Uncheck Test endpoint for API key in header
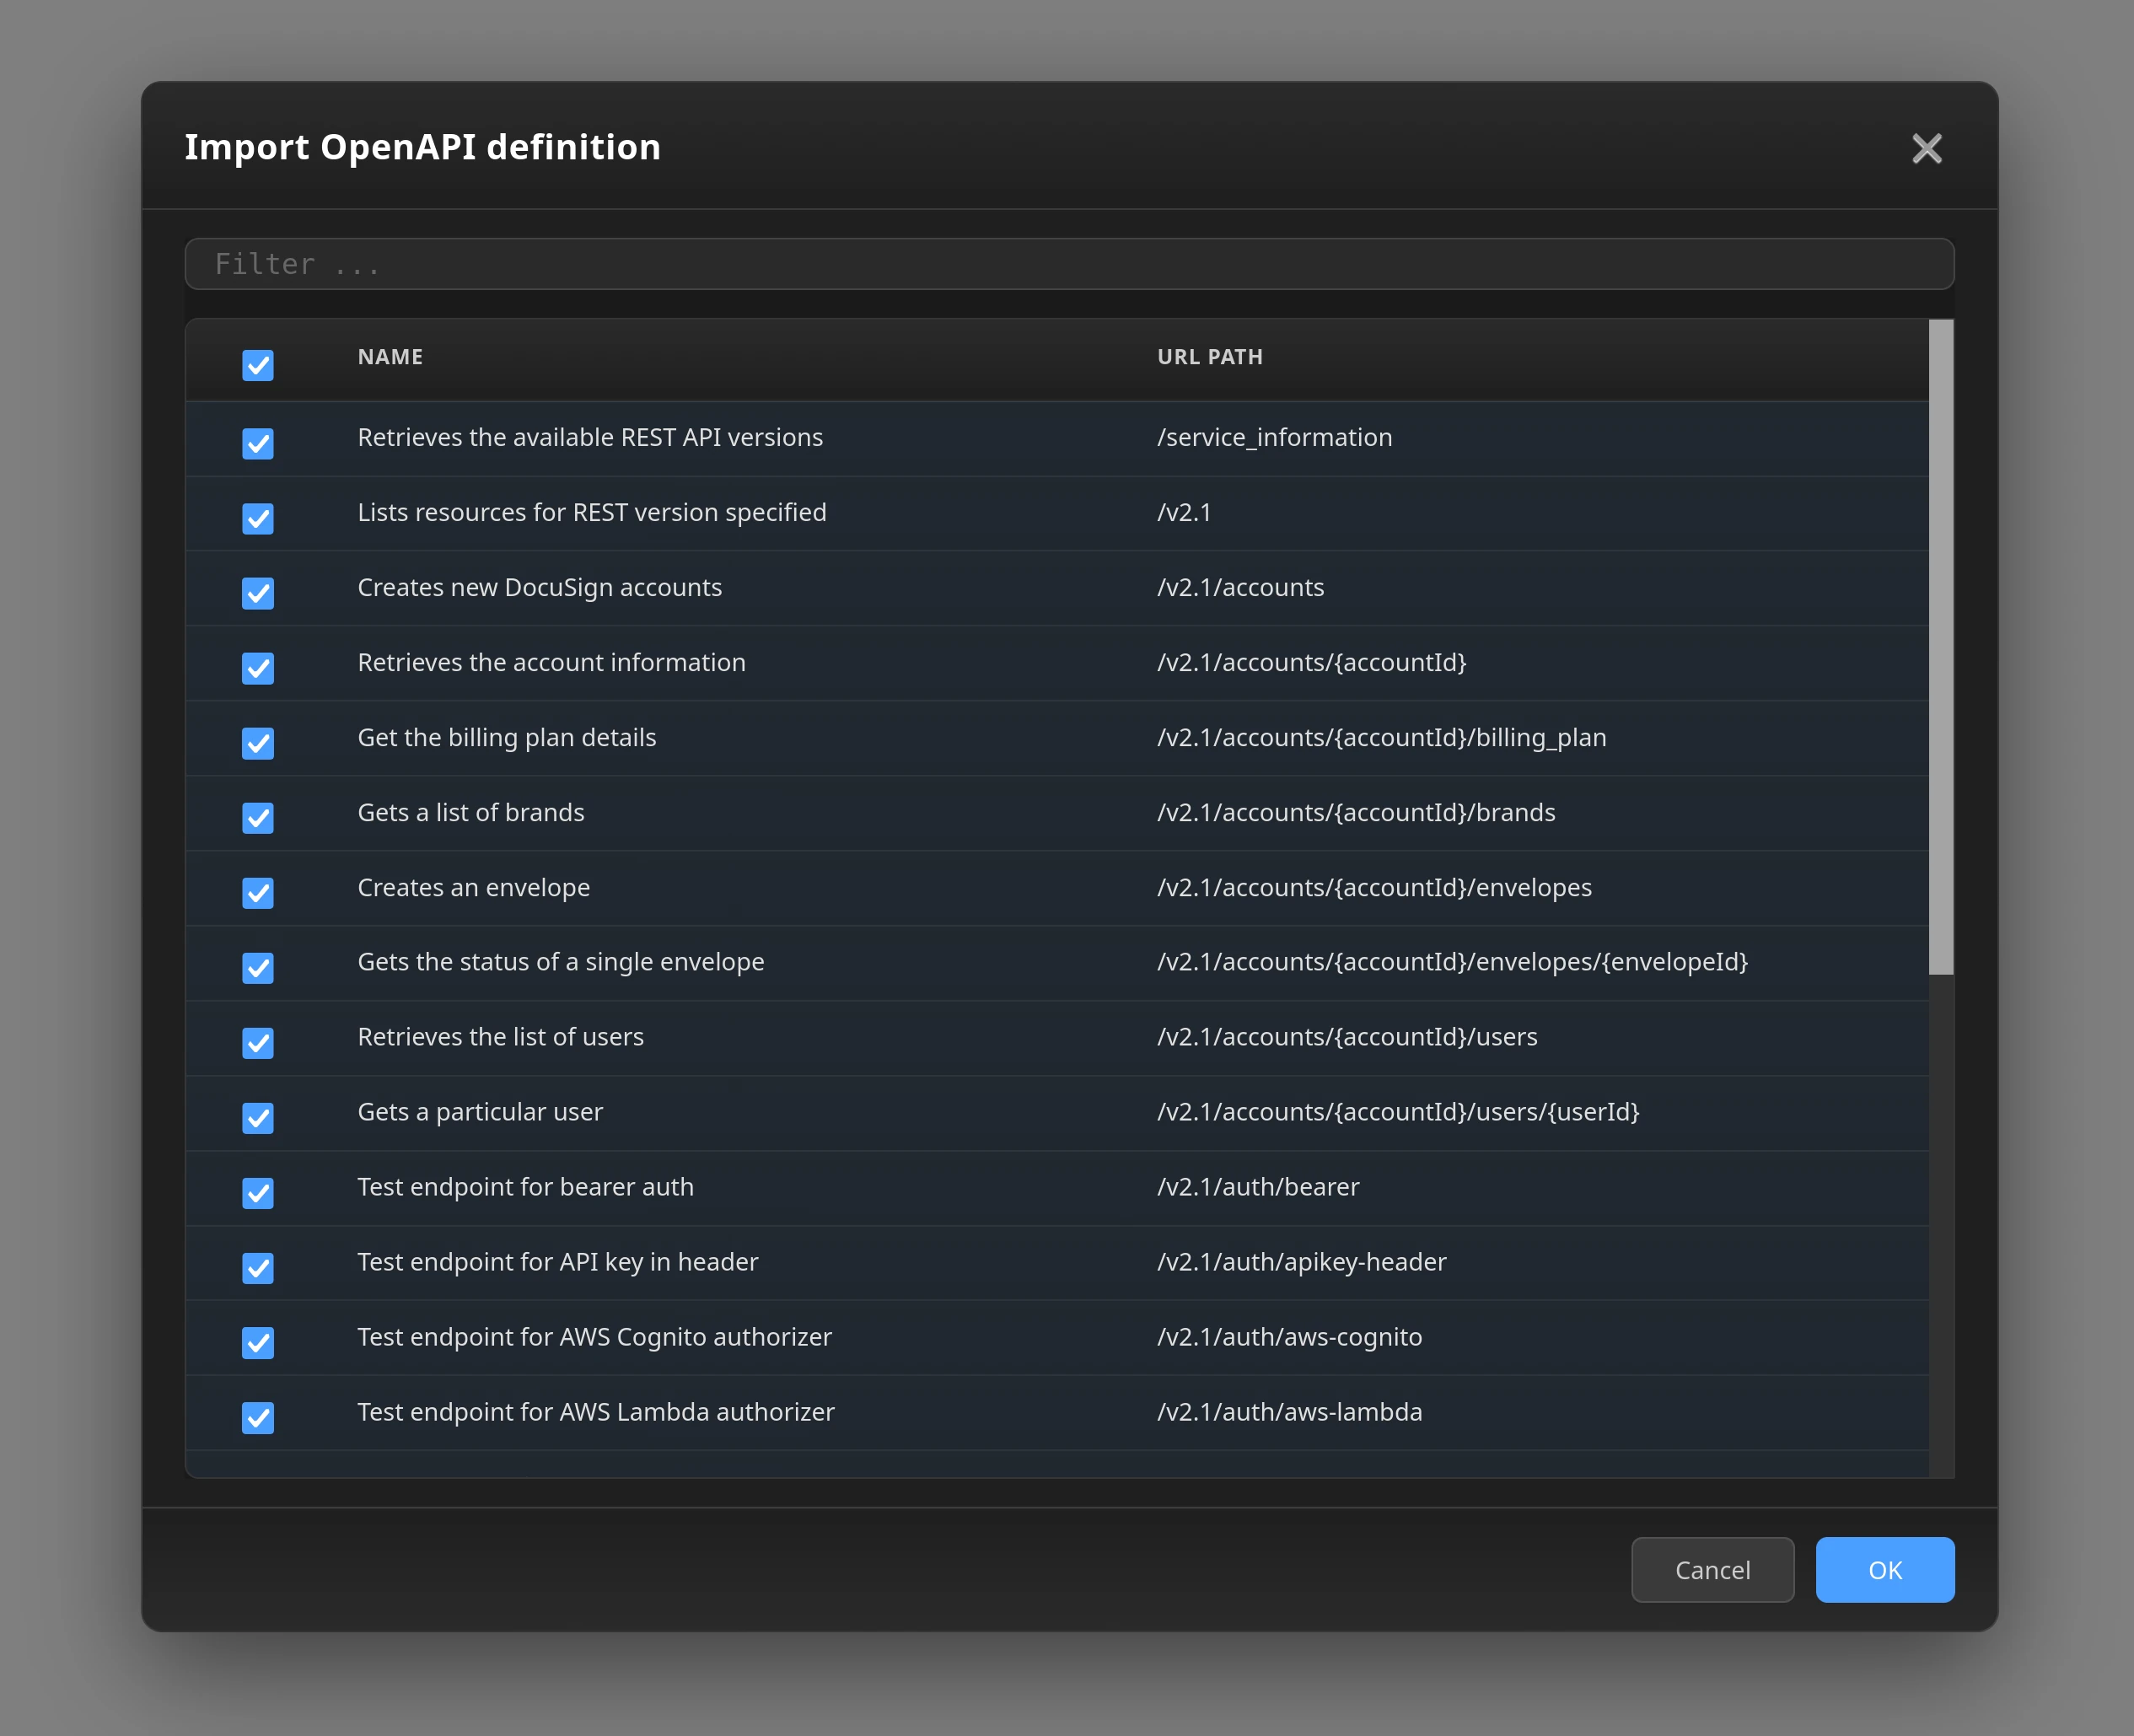 click(258, 1268)
